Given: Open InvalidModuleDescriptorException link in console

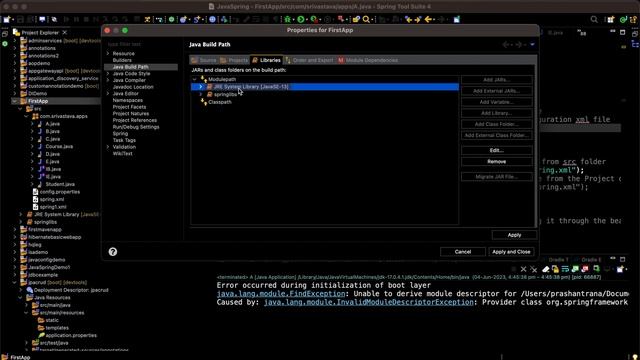Looking at the screenshot, I should (x=369, y=302).
